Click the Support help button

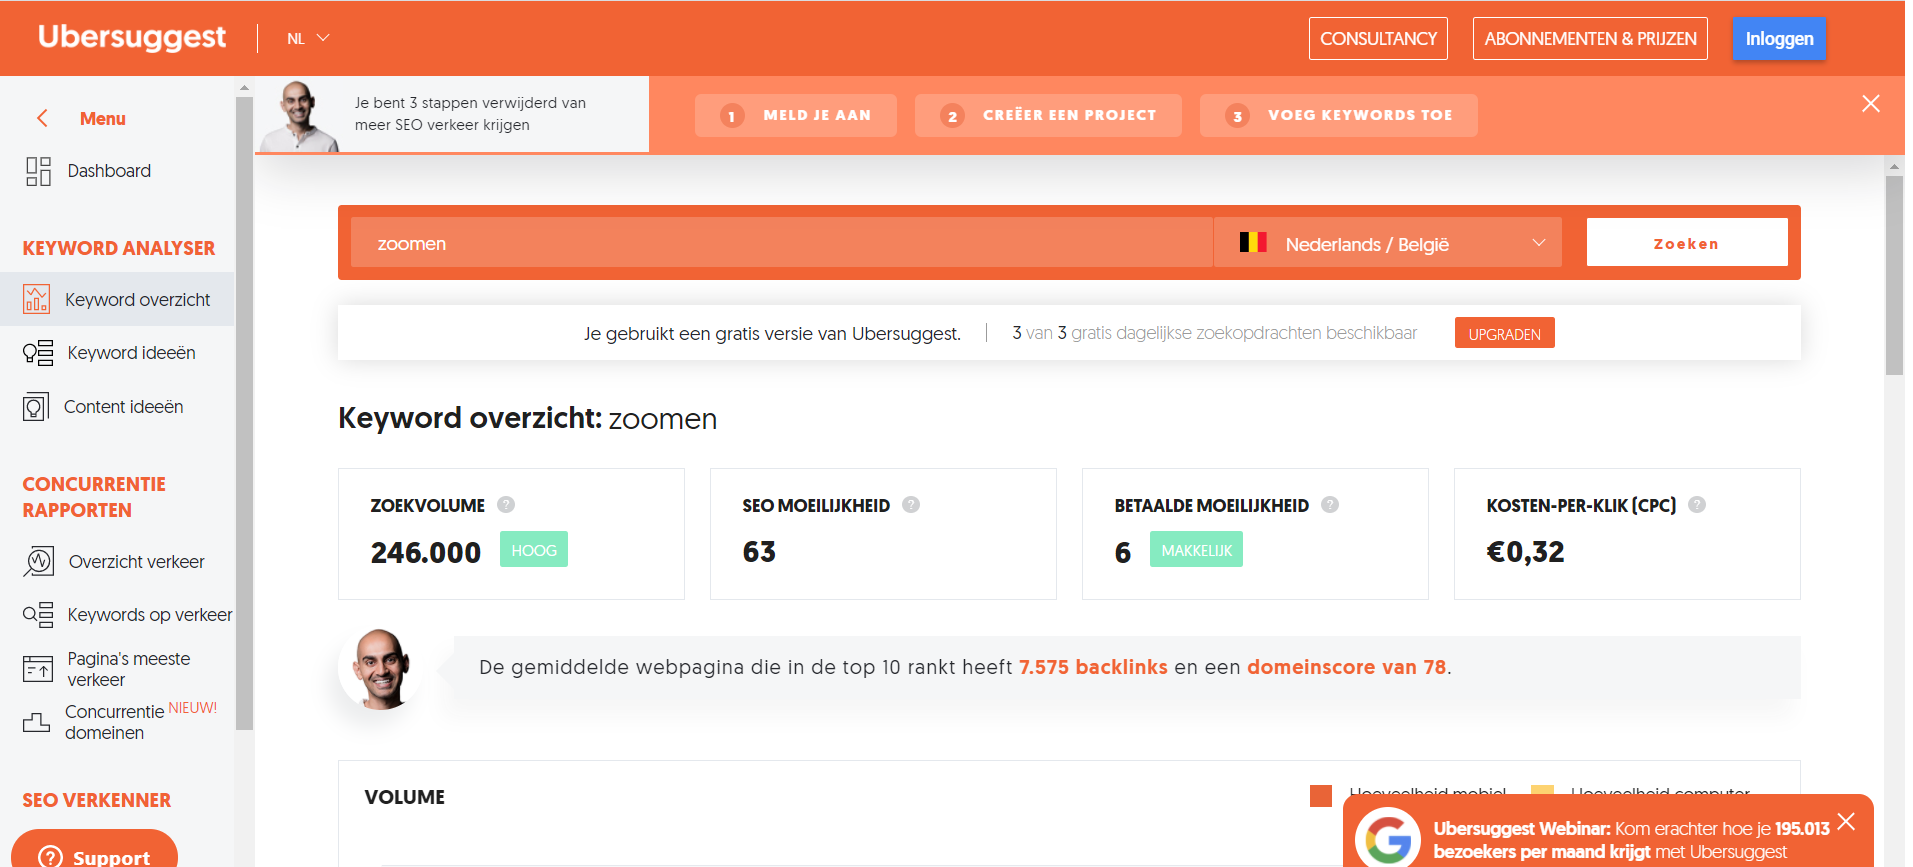coord(95,855)
